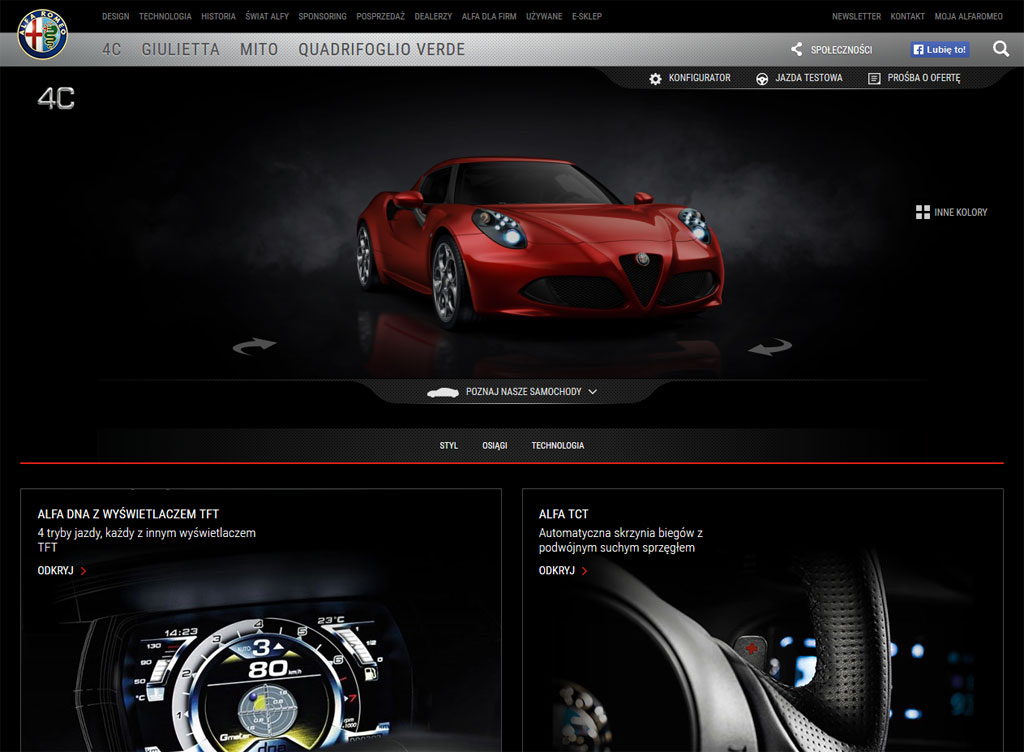Click the share icon beside Społeczności
Image resolution: width=1024 pixels, height=752 pixels.
(x=797, y=49)
